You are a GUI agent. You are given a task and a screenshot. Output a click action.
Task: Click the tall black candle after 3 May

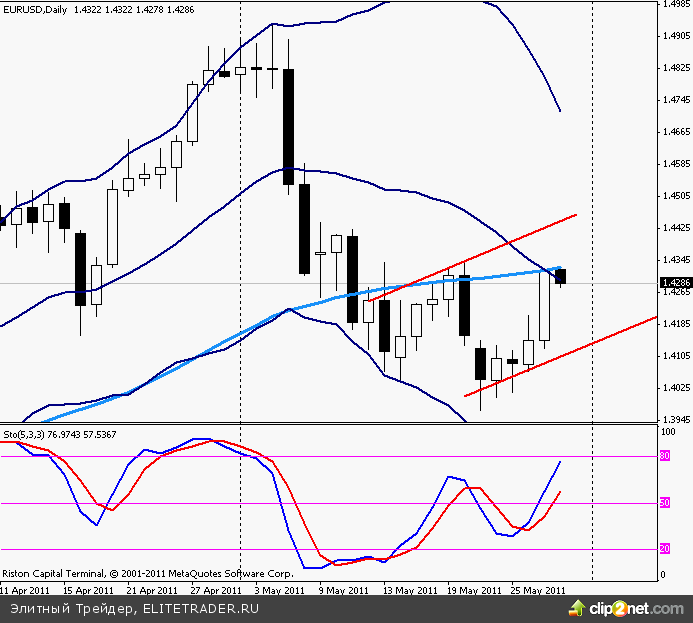click(x=288, y=126)
